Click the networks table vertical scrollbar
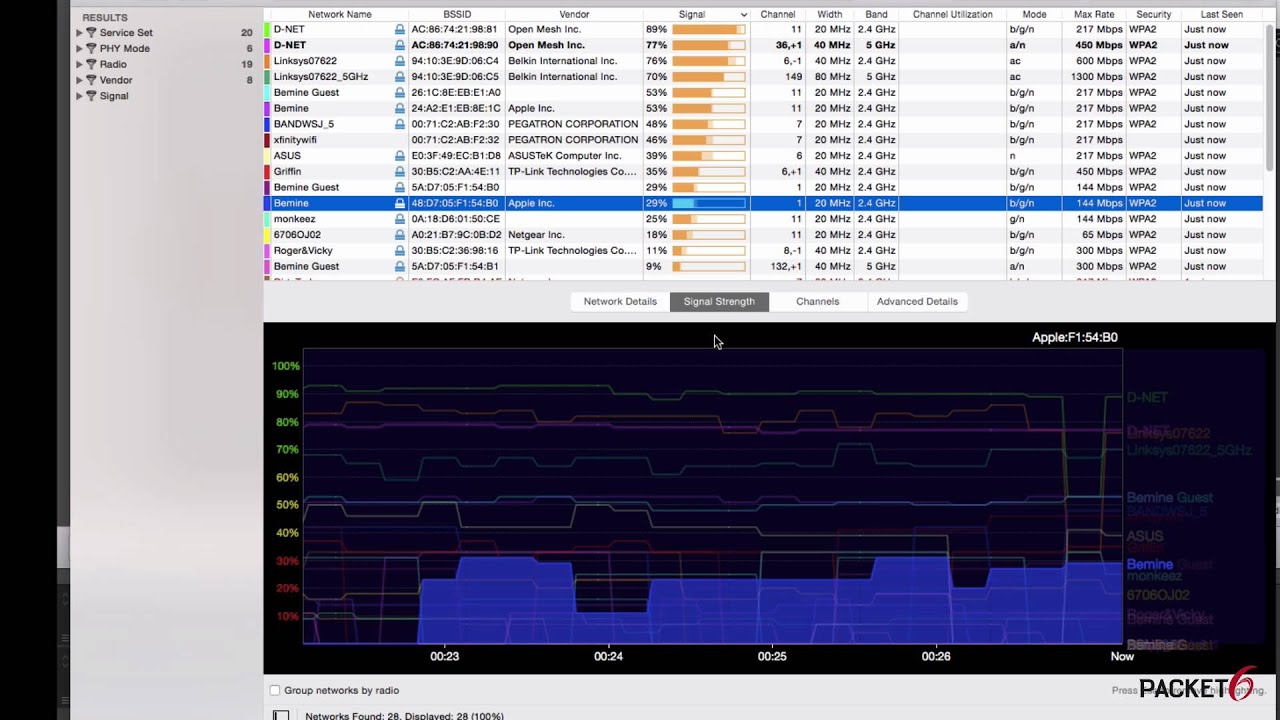Screen dimensions: 1280x720 click(1270, 97)
